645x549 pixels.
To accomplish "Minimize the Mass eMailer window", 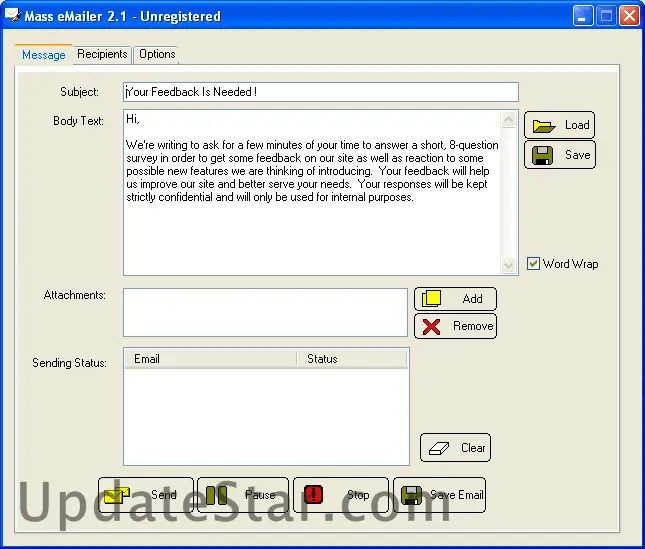I will pyautogui.click(x=583, y=16).
